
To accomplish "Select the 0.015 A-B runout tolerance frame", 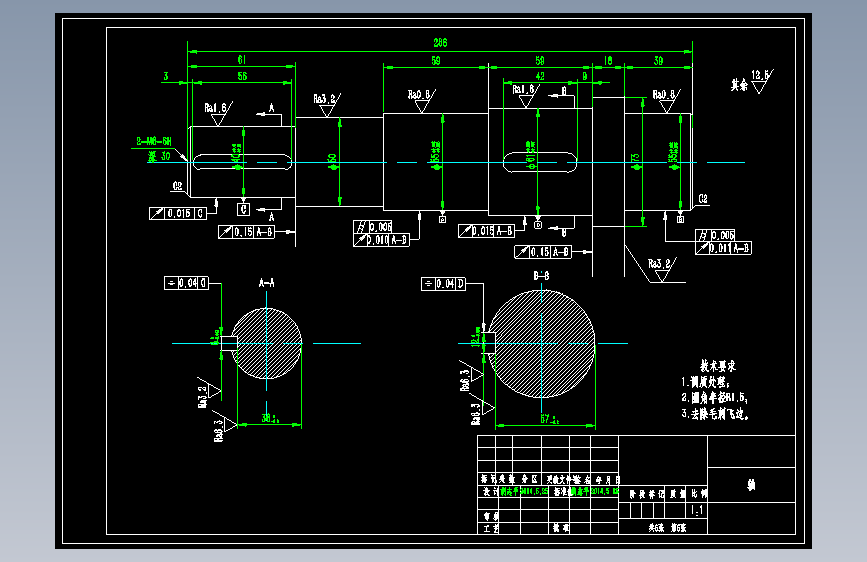I will (x=487, y=231).
